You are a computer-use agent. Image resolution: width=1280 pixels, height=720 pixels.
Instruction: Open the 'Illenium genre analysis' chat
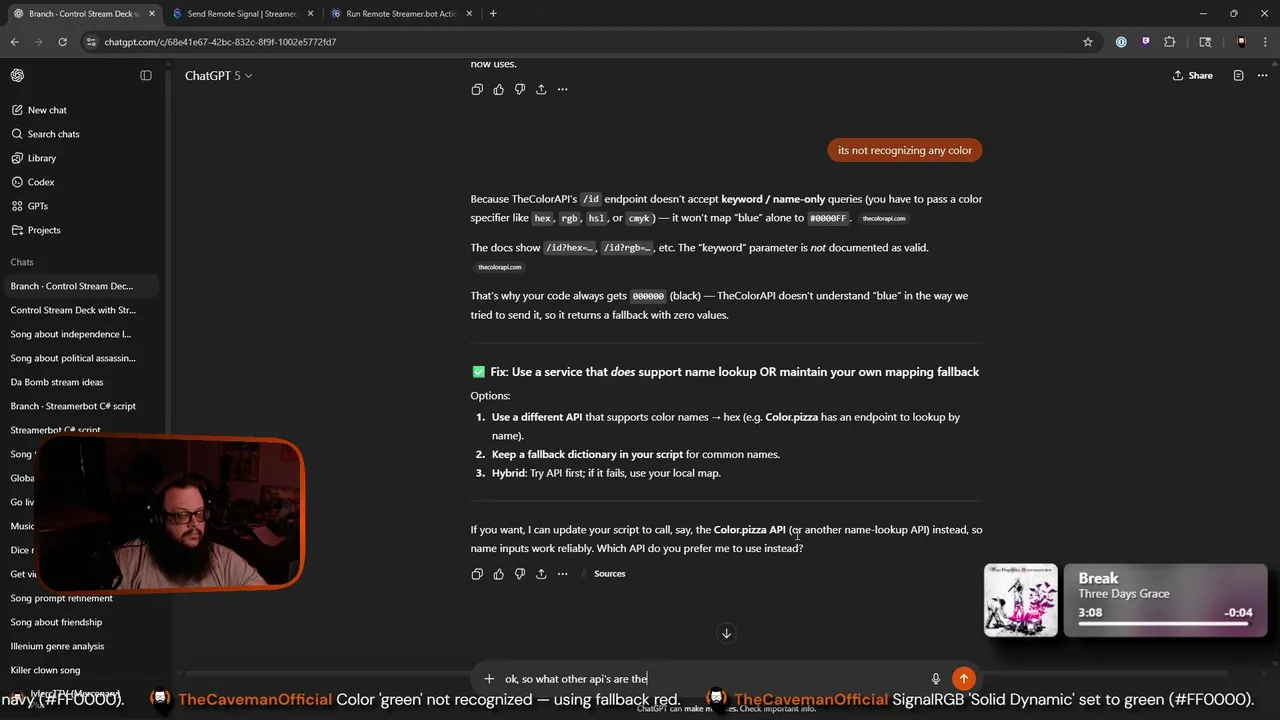pos(82,646)
